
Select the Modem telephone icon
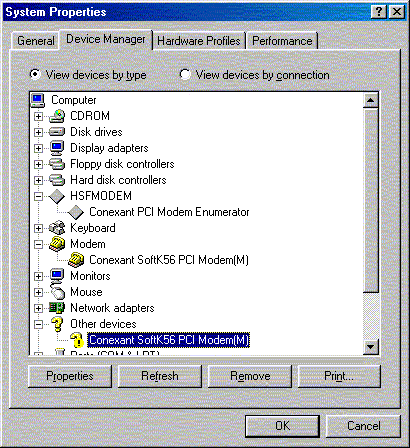(57, 244)
